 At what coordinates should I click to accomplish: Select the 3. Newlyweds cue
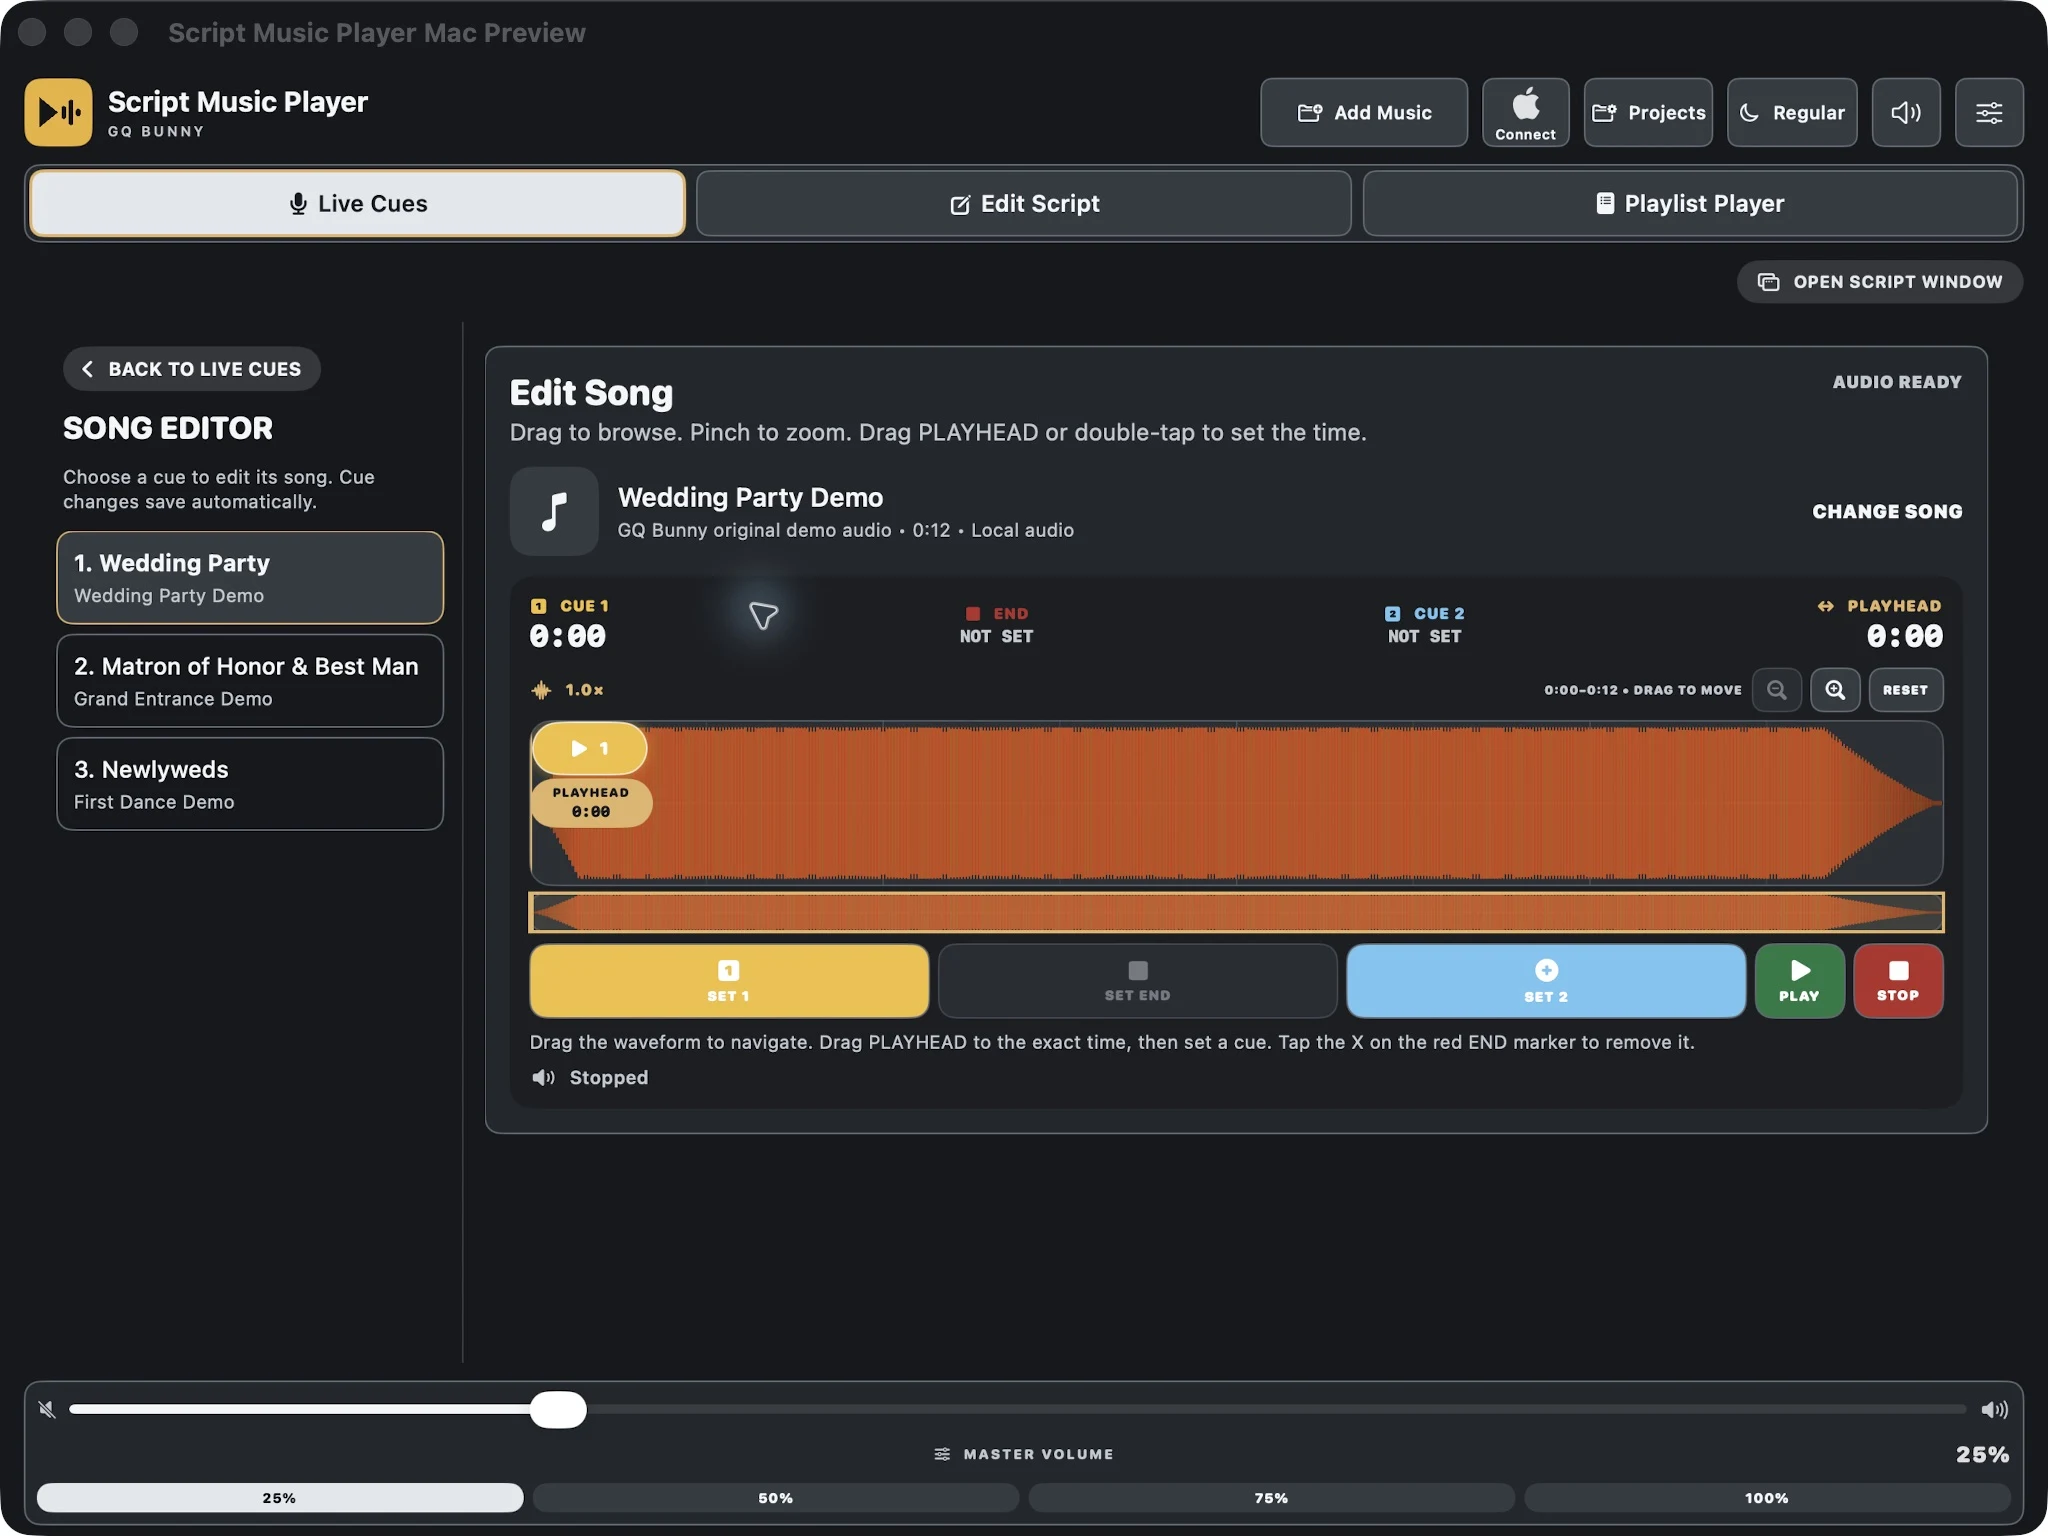[x=250, y=784]
